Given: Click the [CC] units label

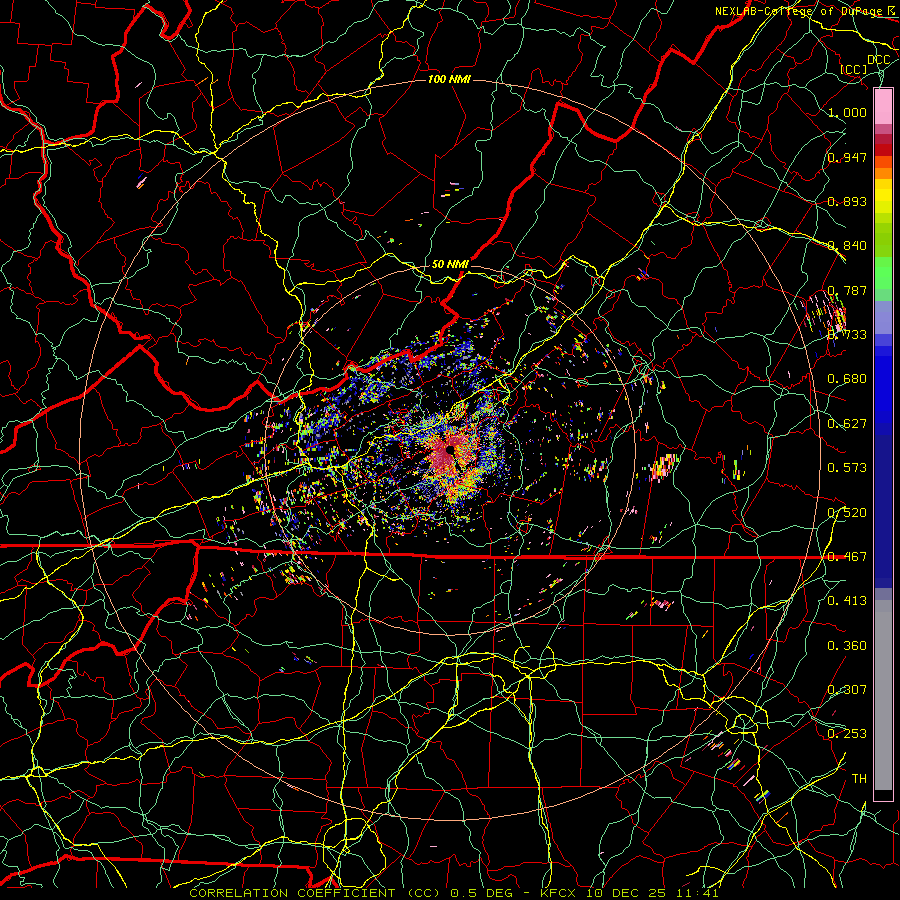Looking at the screenshot, I should [854, 69].
